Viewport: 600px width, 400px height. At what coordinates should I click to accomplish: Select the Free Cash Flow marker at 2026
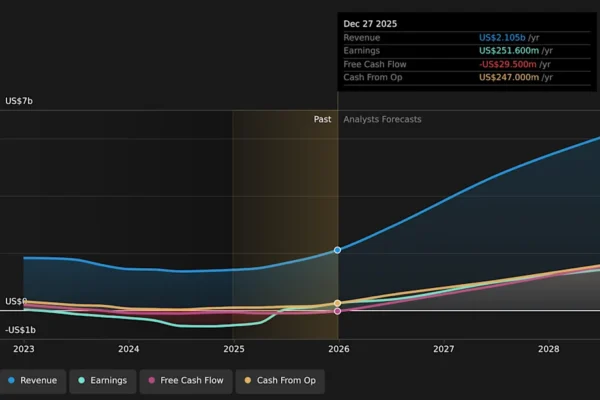338,311
